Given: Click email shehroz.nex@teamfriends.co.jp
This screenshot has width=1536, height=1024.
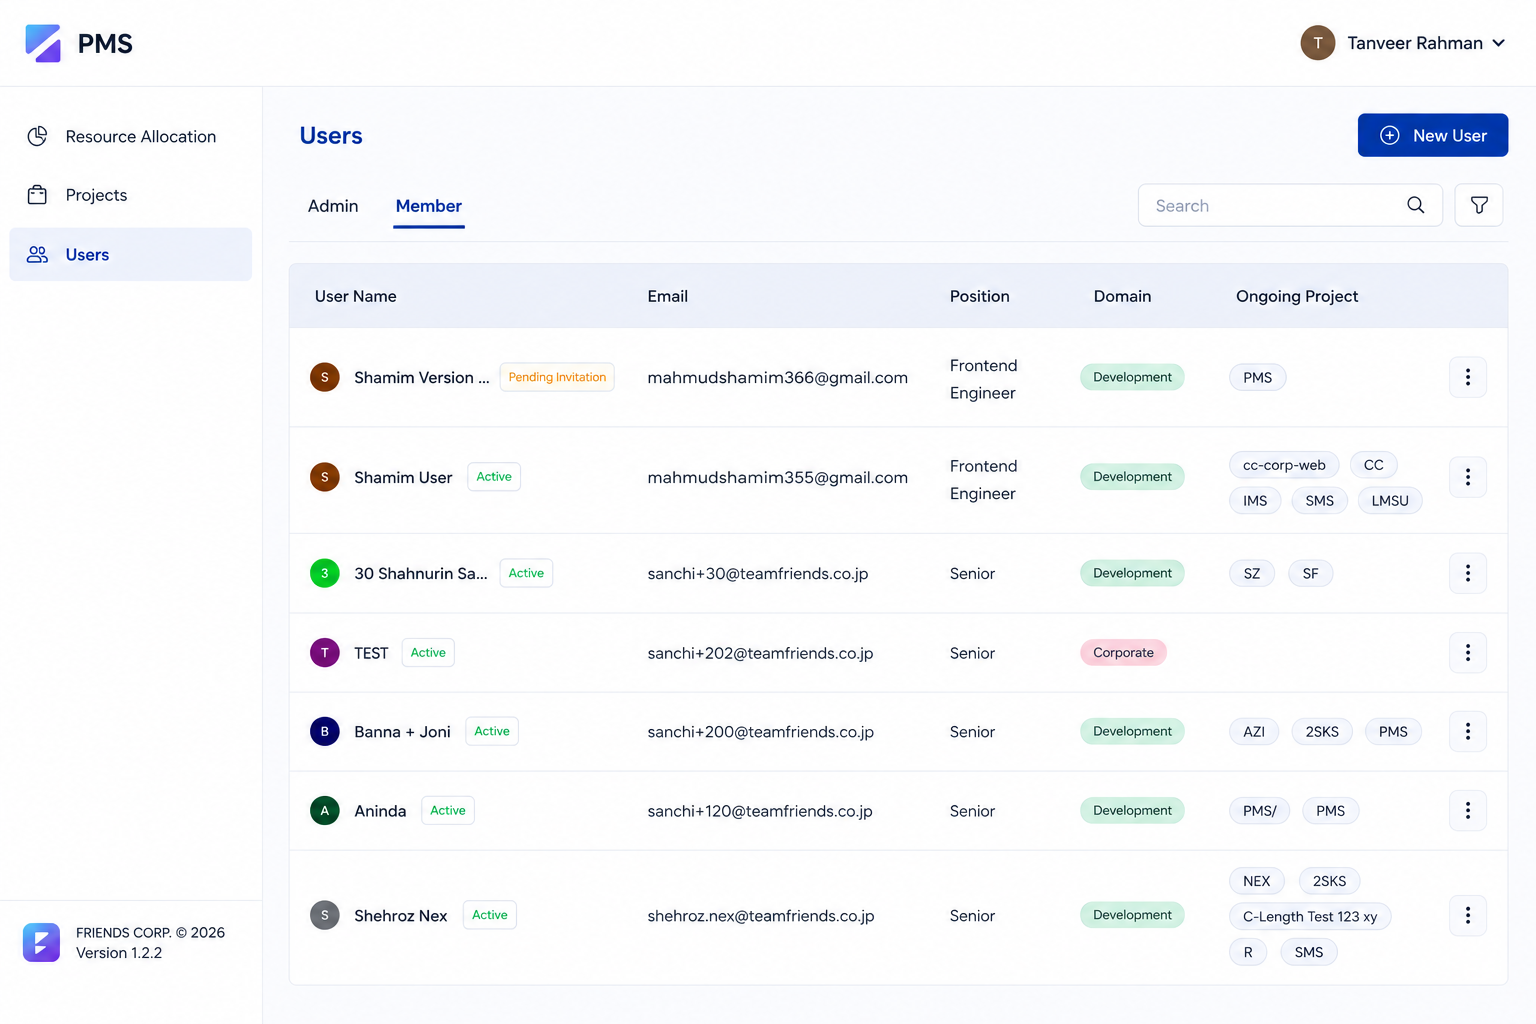Looking at the screenshot, I should point(760,915).
